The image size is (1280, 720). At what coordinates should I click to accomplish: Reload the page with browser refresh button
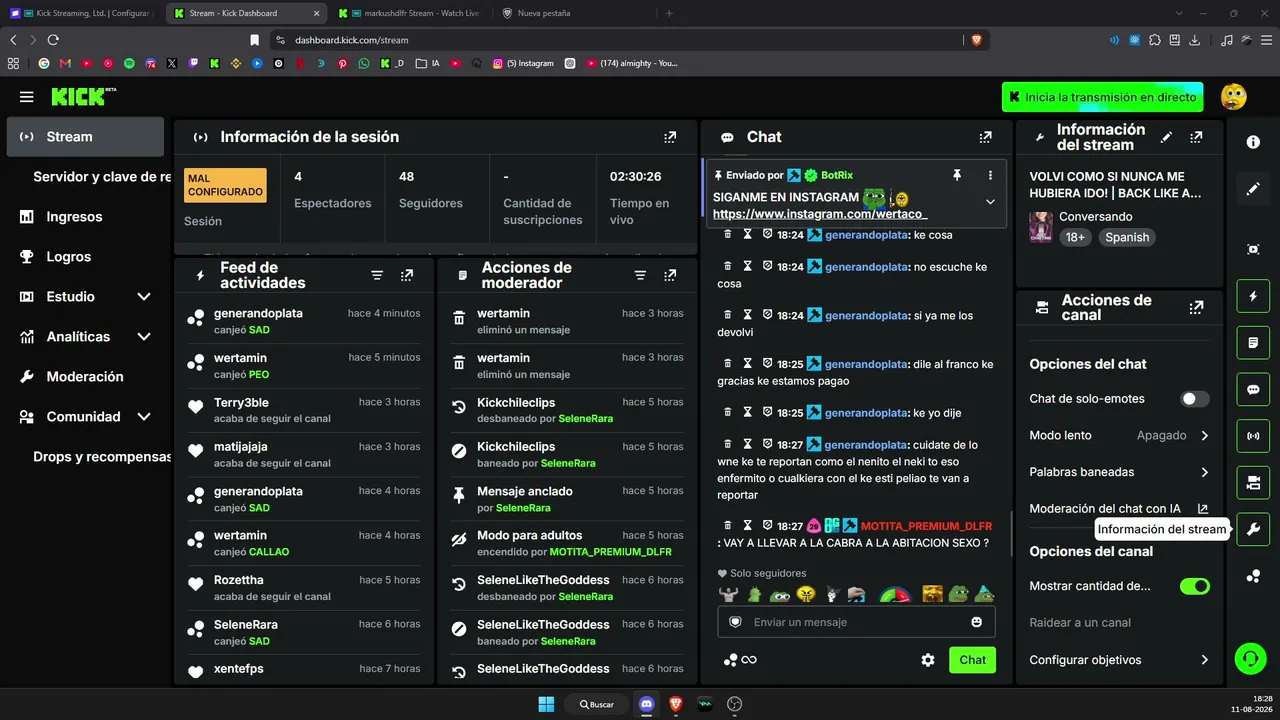[x=53, y=40]
